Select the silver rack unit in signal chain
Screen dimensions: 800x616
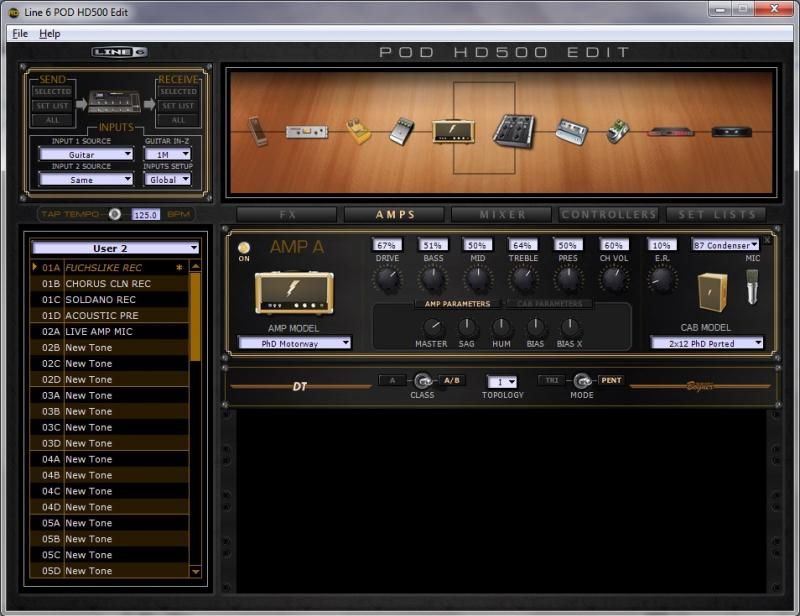point(306,132)
